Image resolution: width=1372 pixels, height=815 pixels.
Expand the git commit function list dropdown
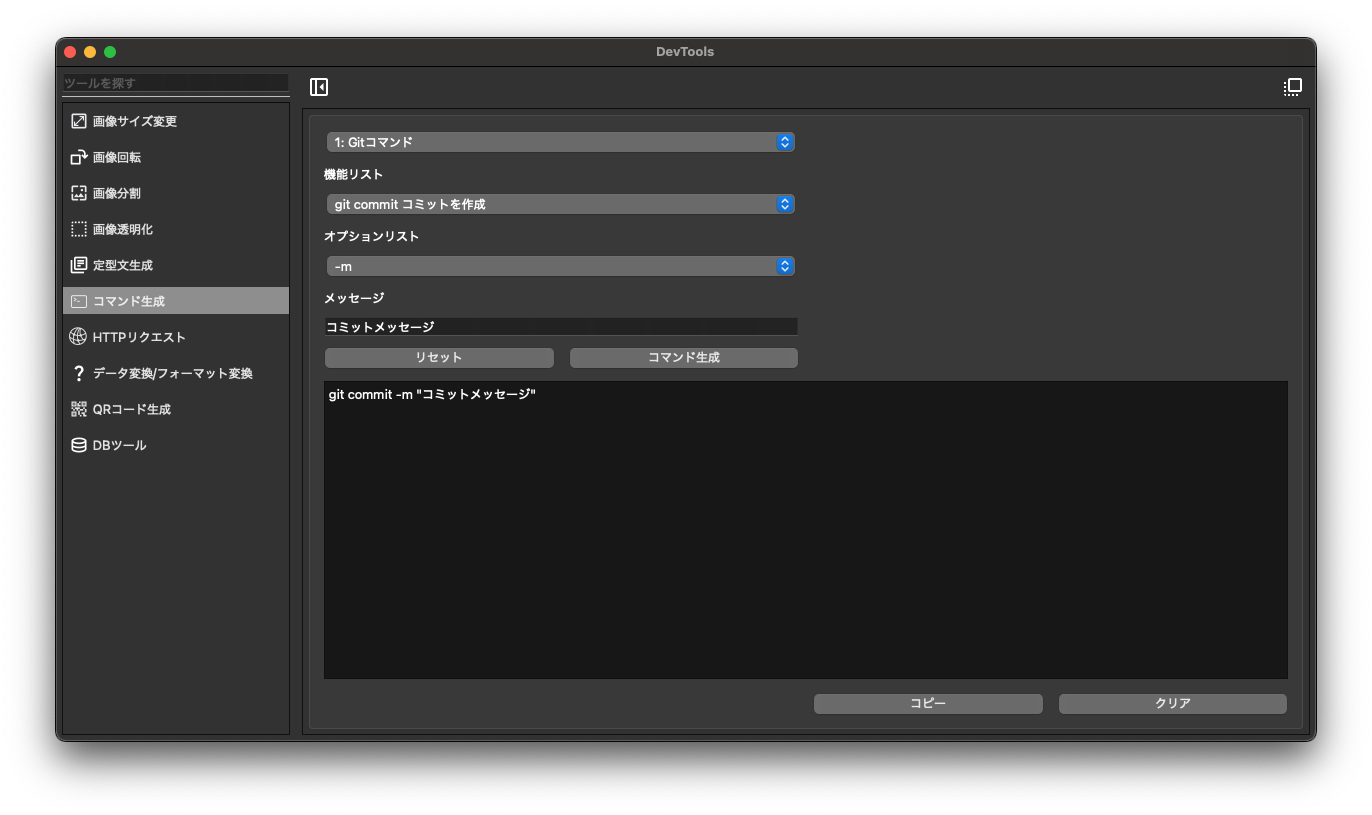tap(560, 204)
